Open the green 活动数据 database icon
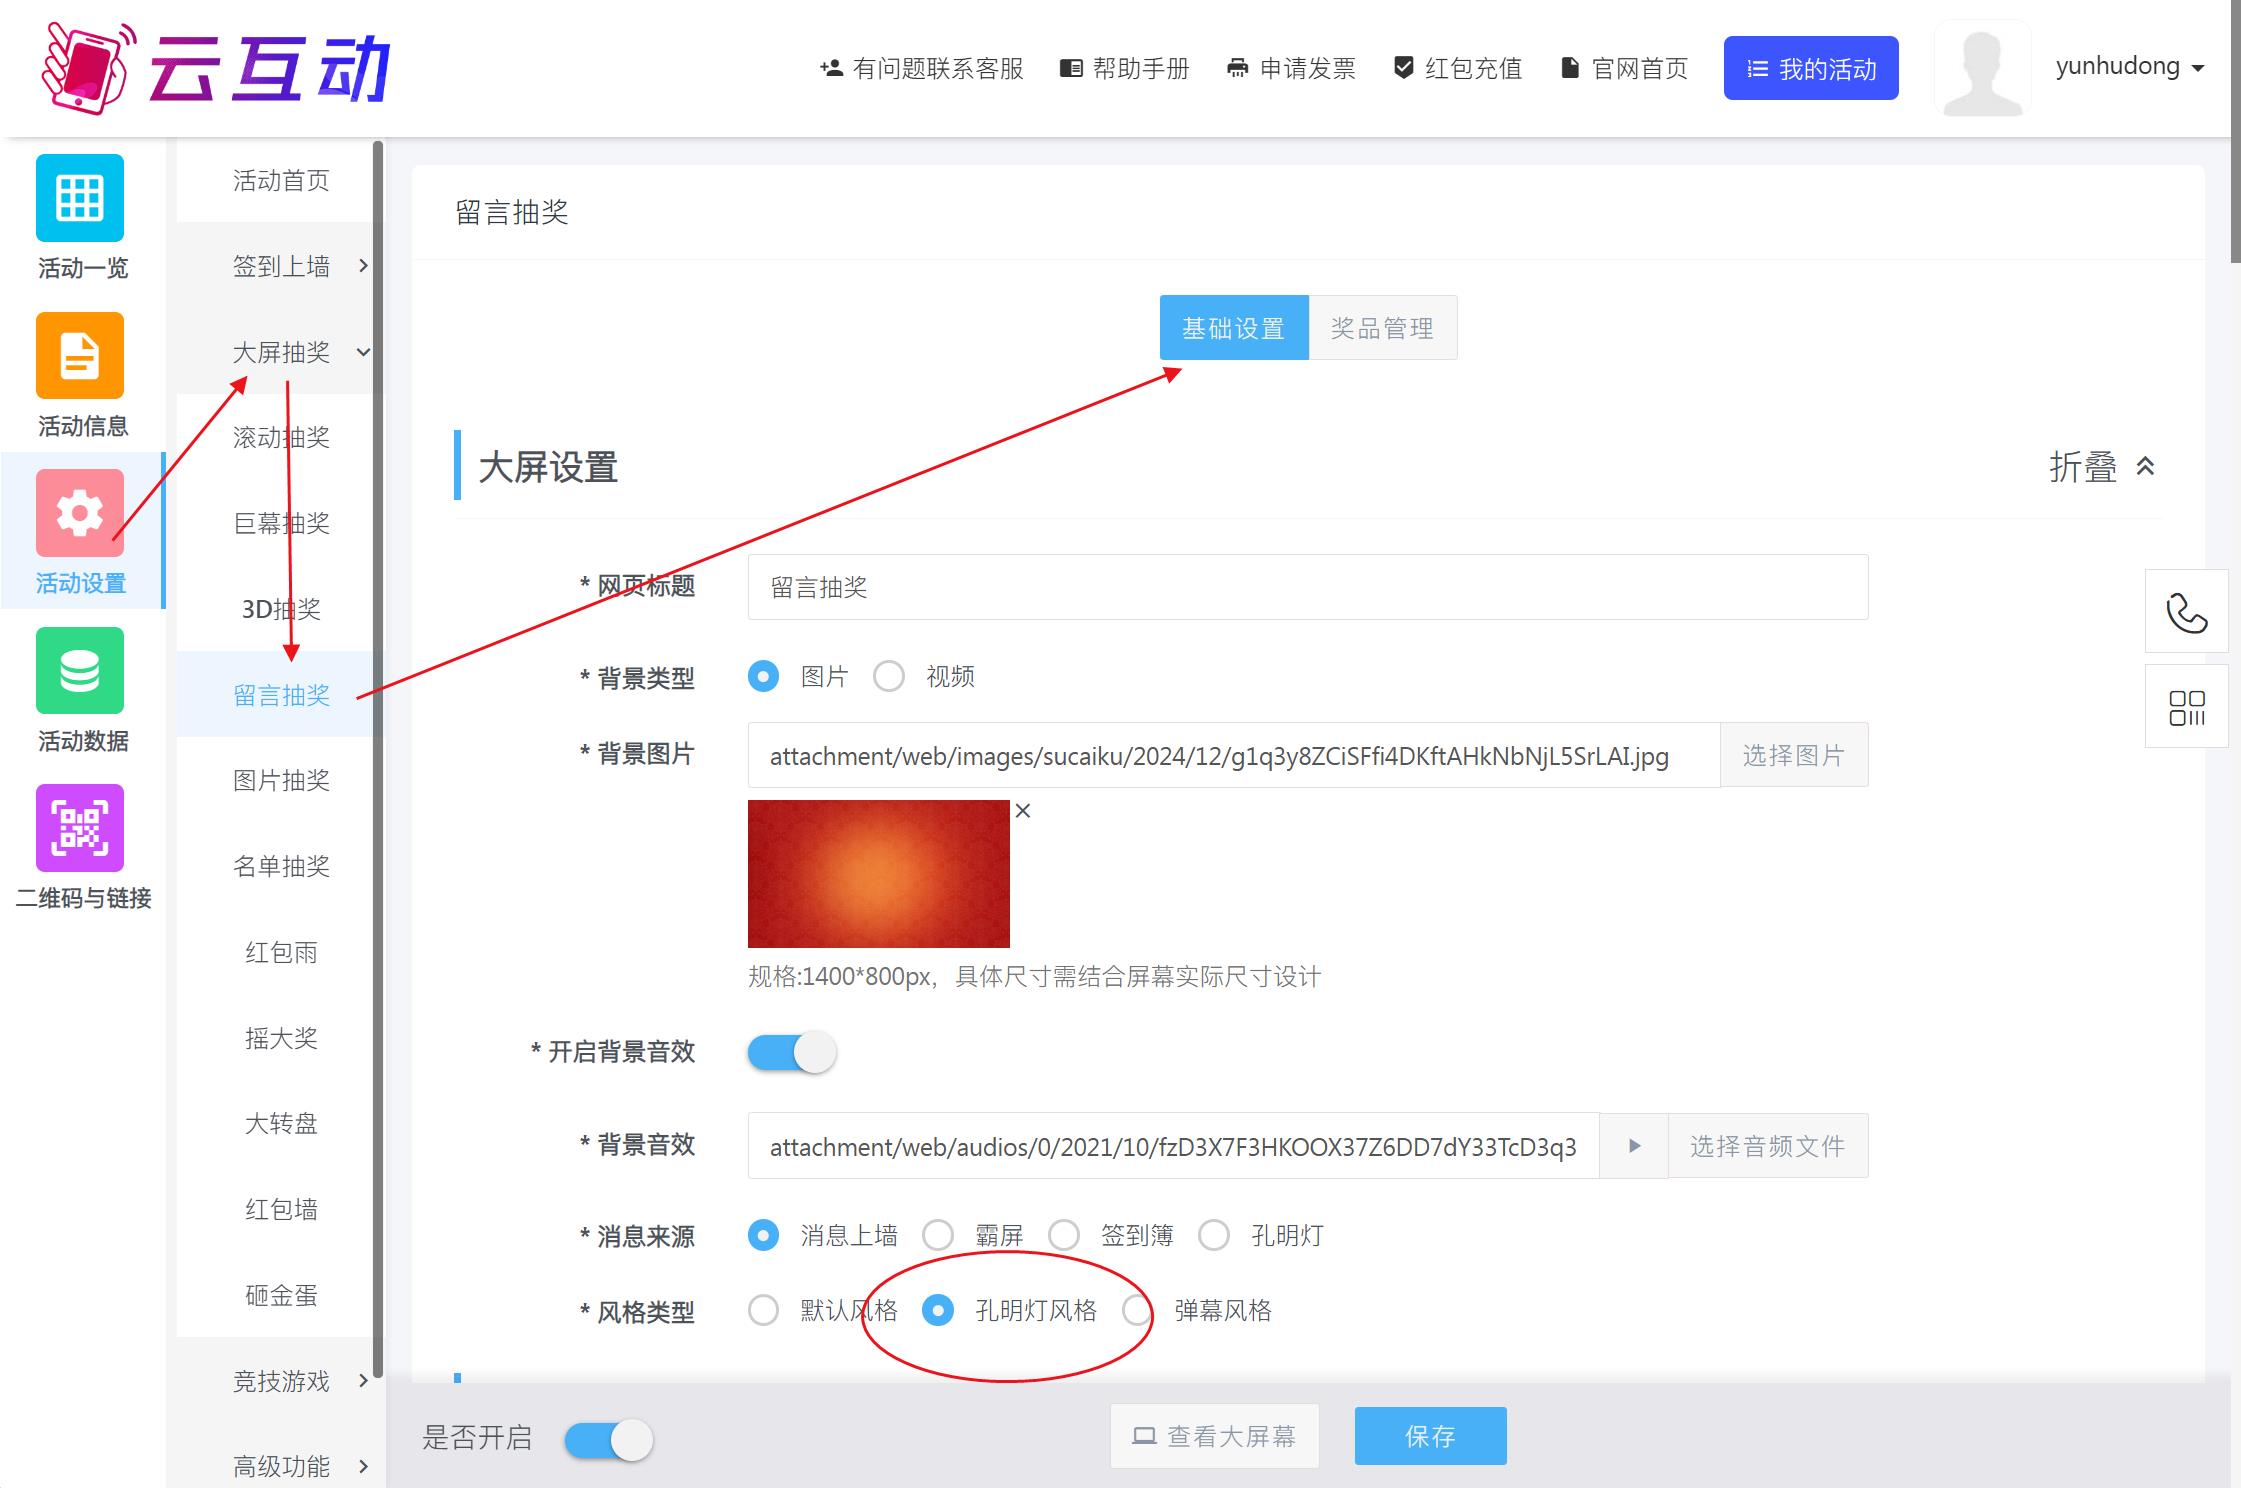Image resolution: width=2241 pixels, height=1488 pixels. tap(80, 670)
